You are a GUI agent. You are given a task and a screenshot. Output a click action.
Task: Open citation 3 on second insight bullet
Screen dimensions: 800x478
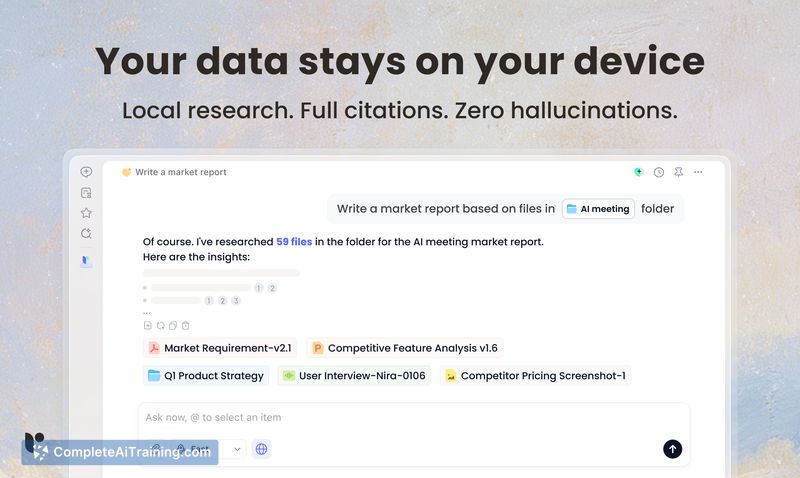tap(236, 300)
